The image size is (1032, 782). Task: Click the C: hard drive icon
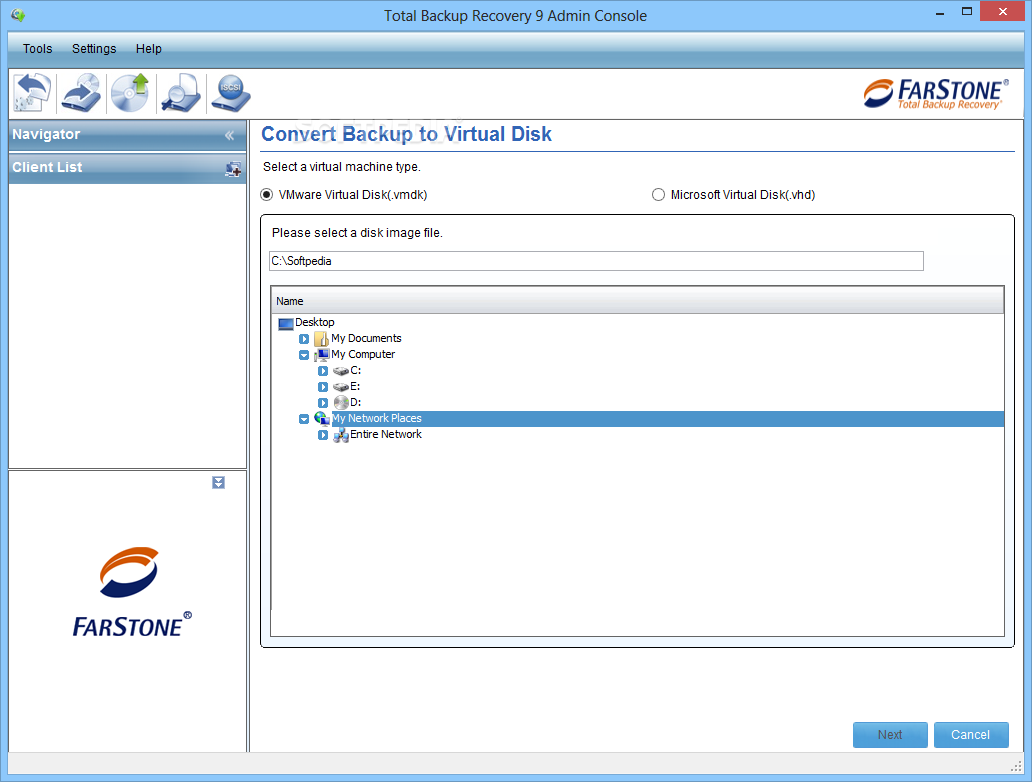pos(340,371)
